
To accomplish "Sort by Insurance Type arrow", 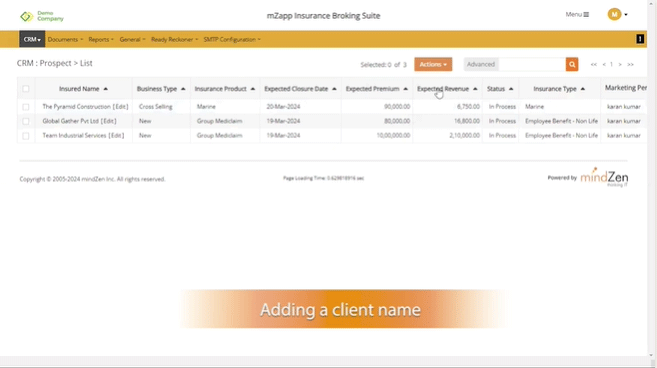I will tap(583, 89).
